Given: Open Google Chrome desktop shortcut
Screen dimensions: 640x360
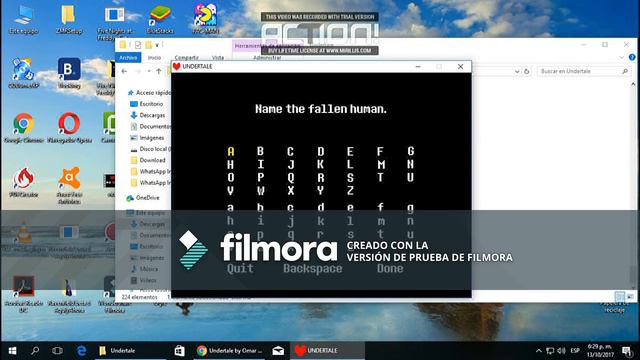Looking at the screenshot, I should [23, 127].
